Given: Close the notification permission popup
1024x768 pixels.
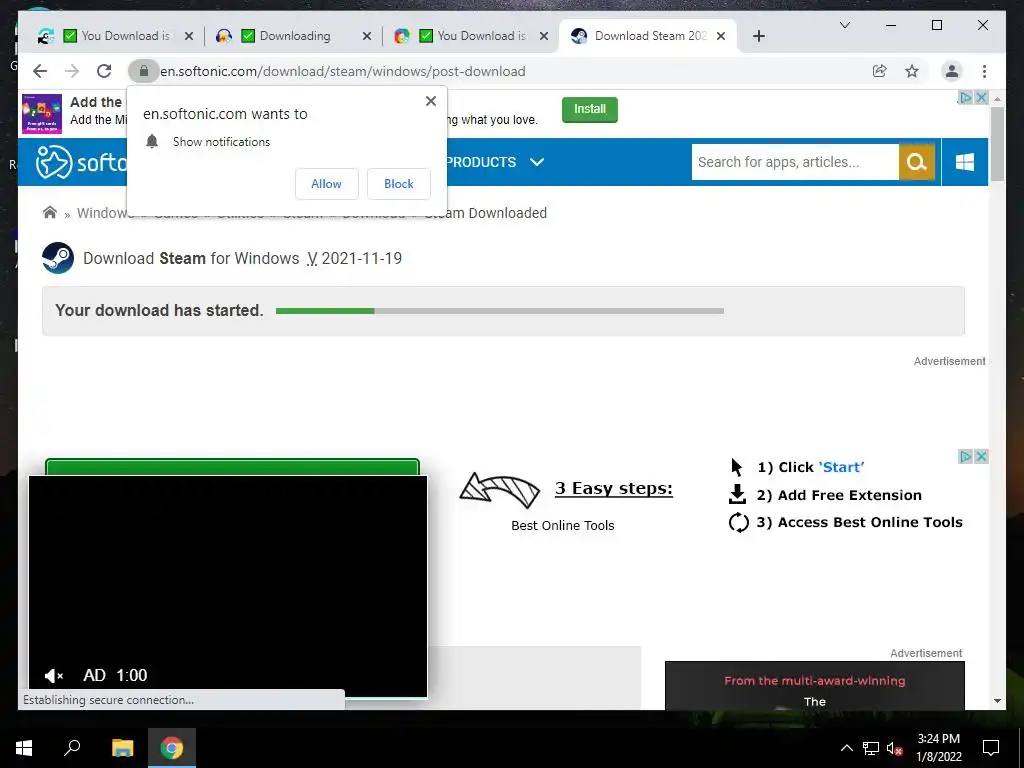Looking at the screenshot, I should (x=430, y=101).
